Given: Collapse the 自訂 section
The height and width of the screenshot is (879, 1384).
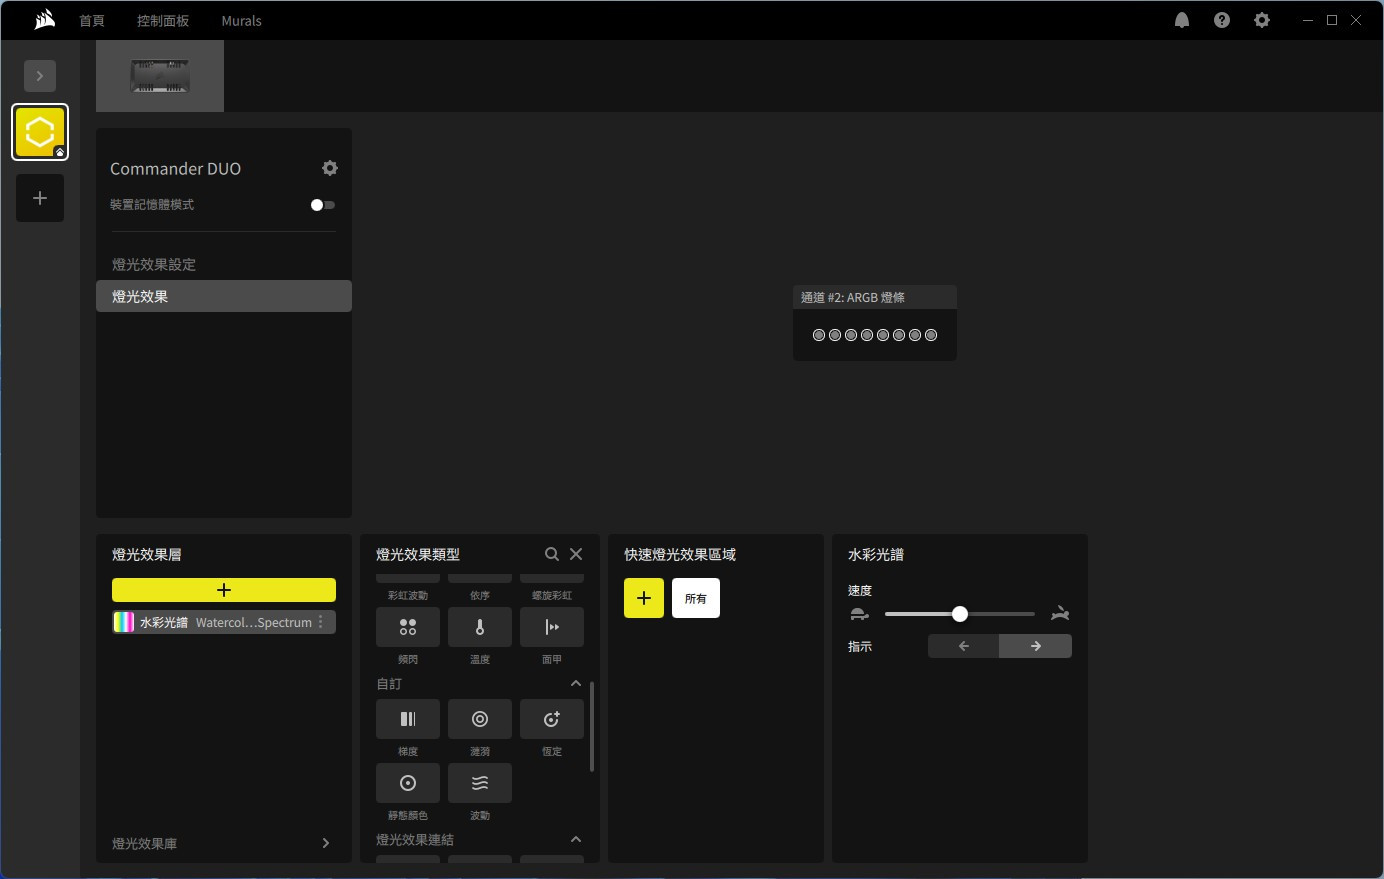Looking at the screenshot, I should (x=576, y=684).
